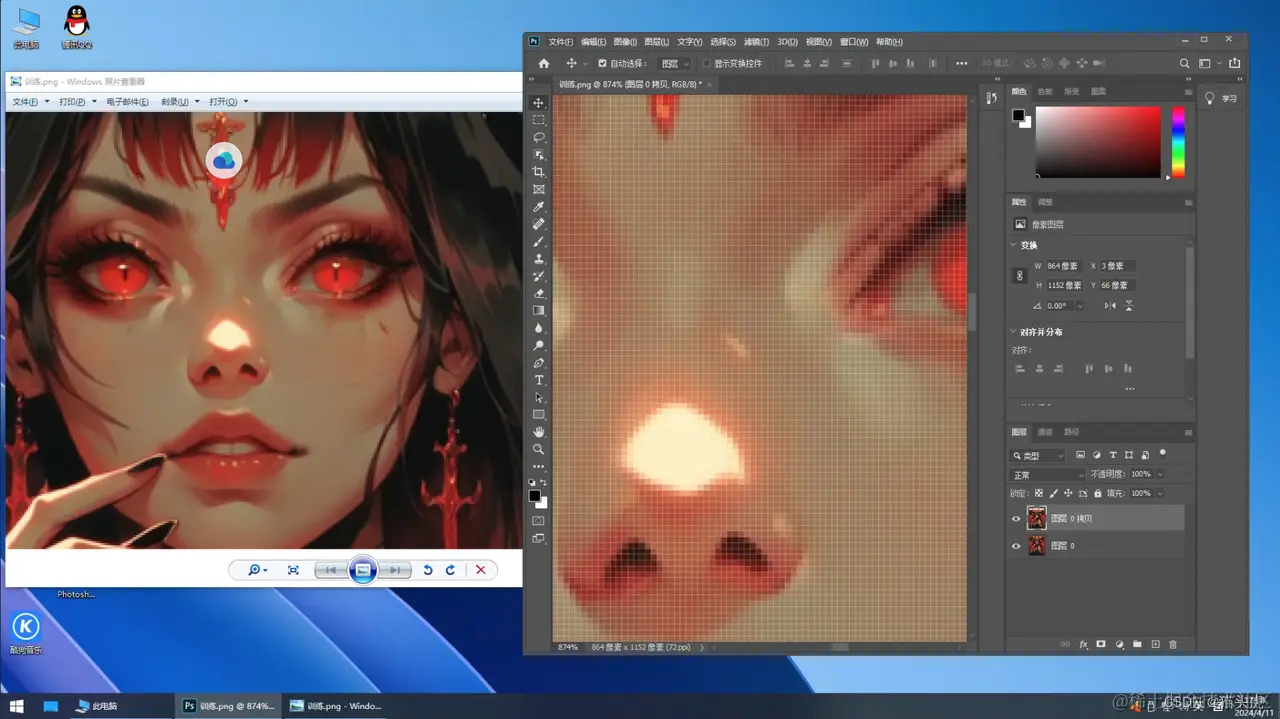The image size is (1280, 719).
Task: Open the layer filter '类型' dropdown
Action: 1039,456
